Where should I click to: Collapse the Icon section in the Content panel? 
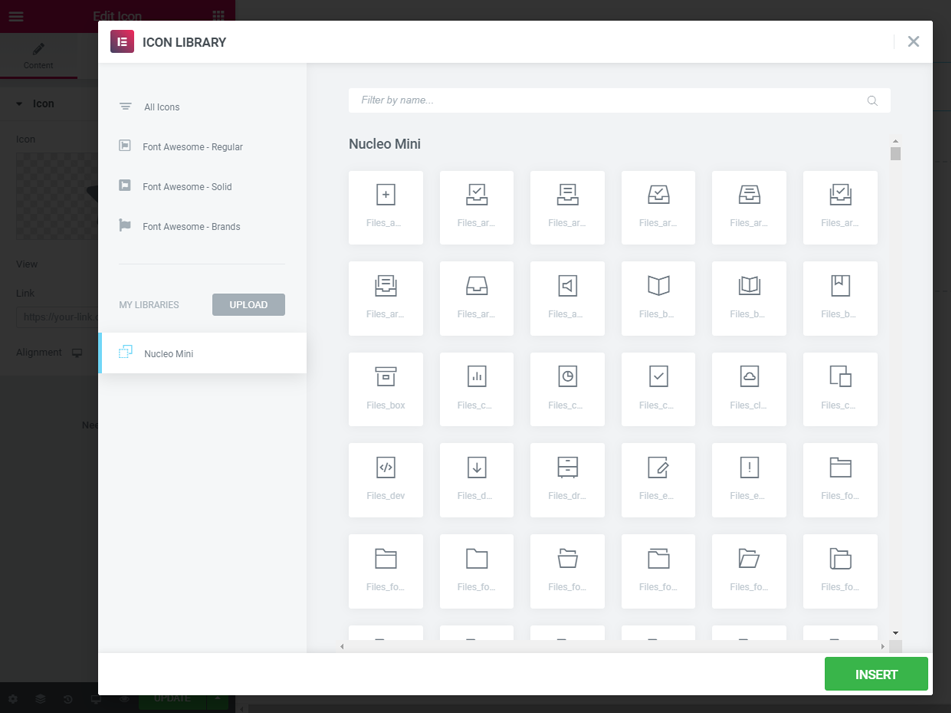(40, 103)
